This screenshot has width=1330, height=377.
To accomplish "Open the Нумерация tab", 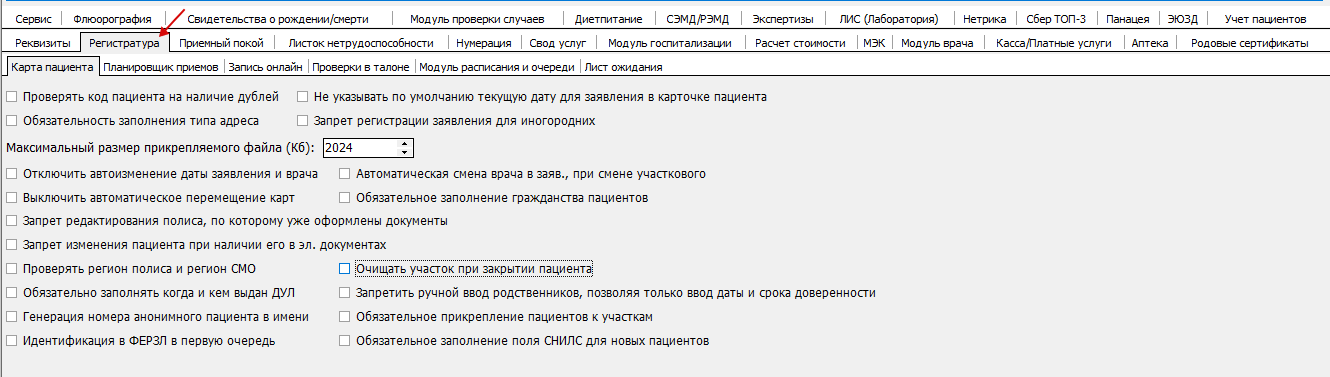I will click(483, 43).
